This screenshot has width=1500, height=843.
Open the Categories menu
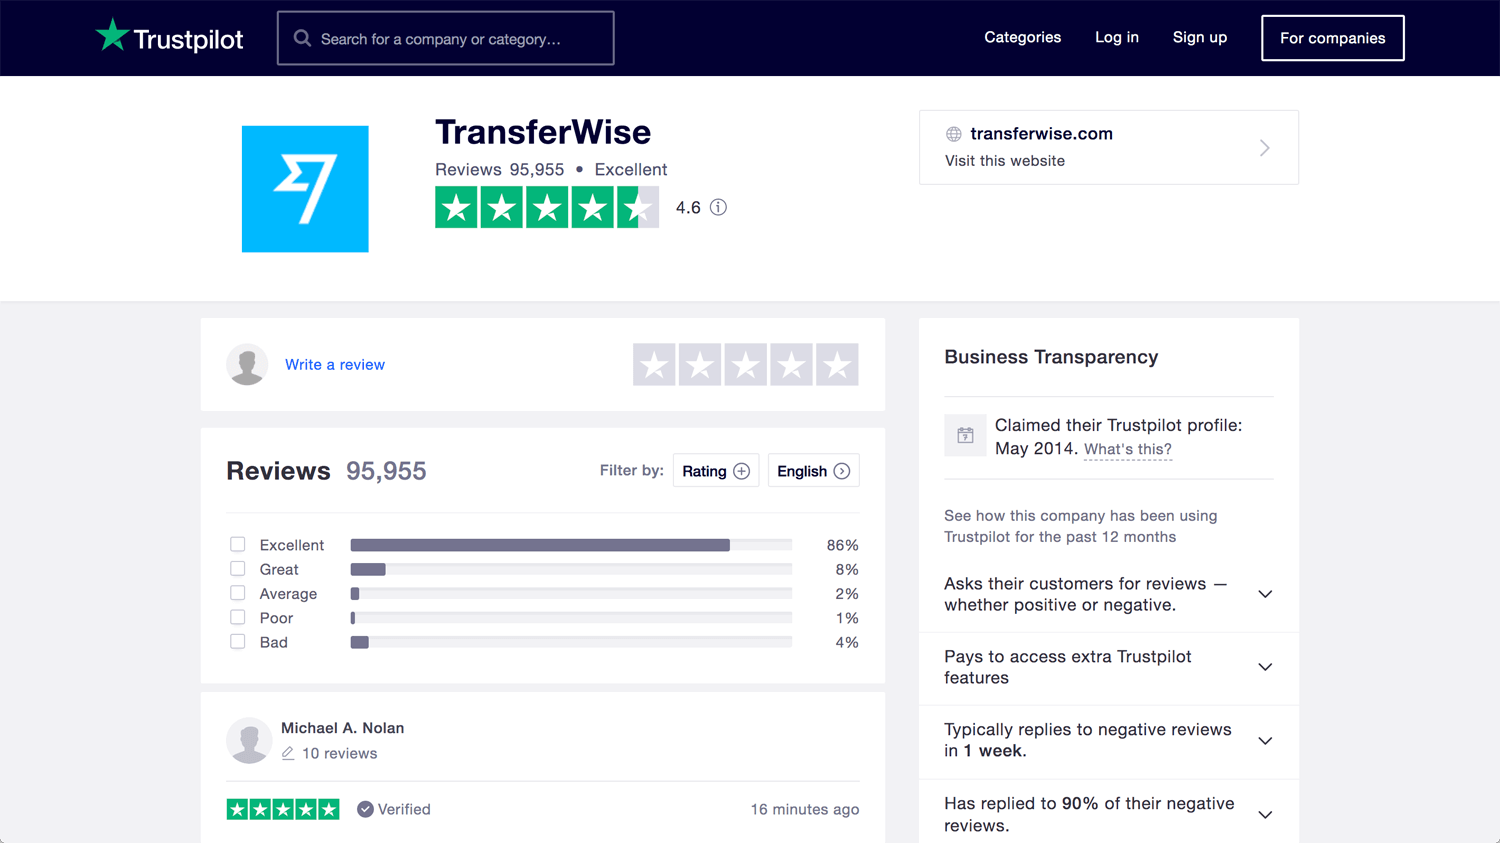pos(1022,37)
